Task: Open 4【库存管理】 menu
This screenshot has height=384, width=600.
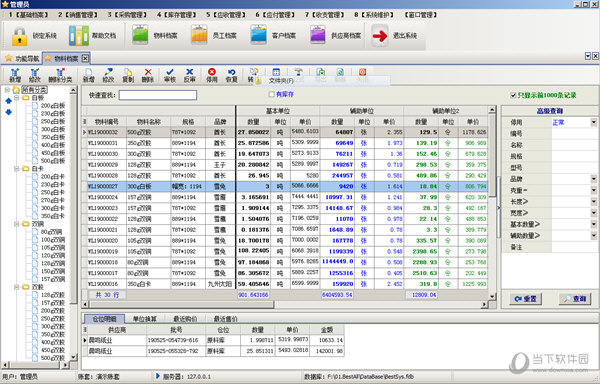Action: click(x=176, y=15)
